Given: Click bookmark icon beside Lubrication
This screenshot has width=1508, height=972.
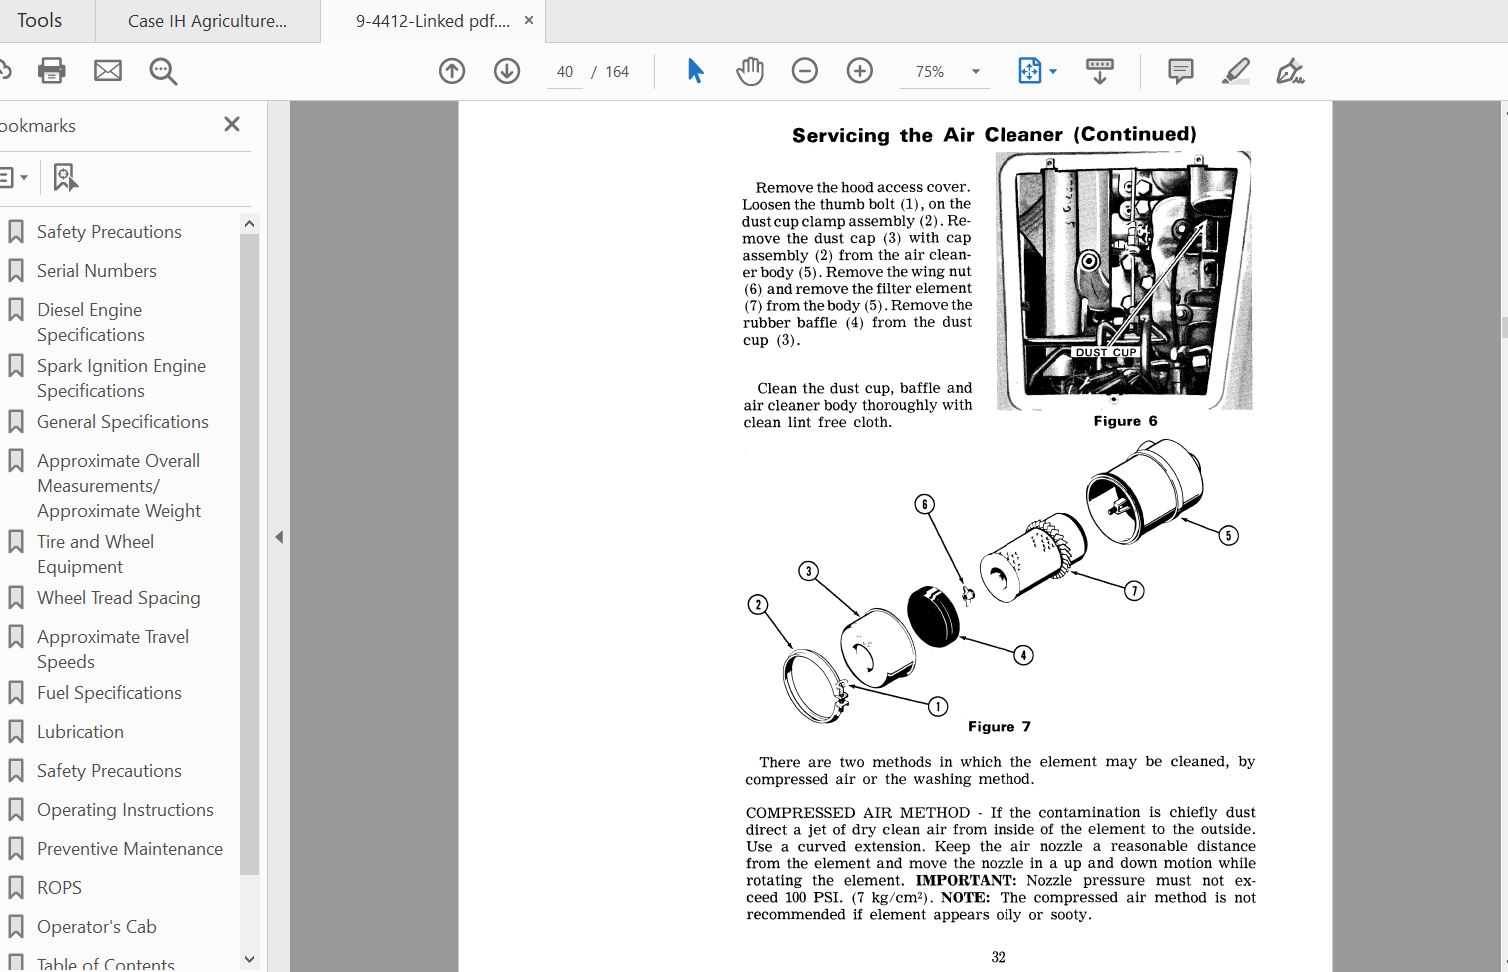Looking at the screenshot, I should (16, 732).
